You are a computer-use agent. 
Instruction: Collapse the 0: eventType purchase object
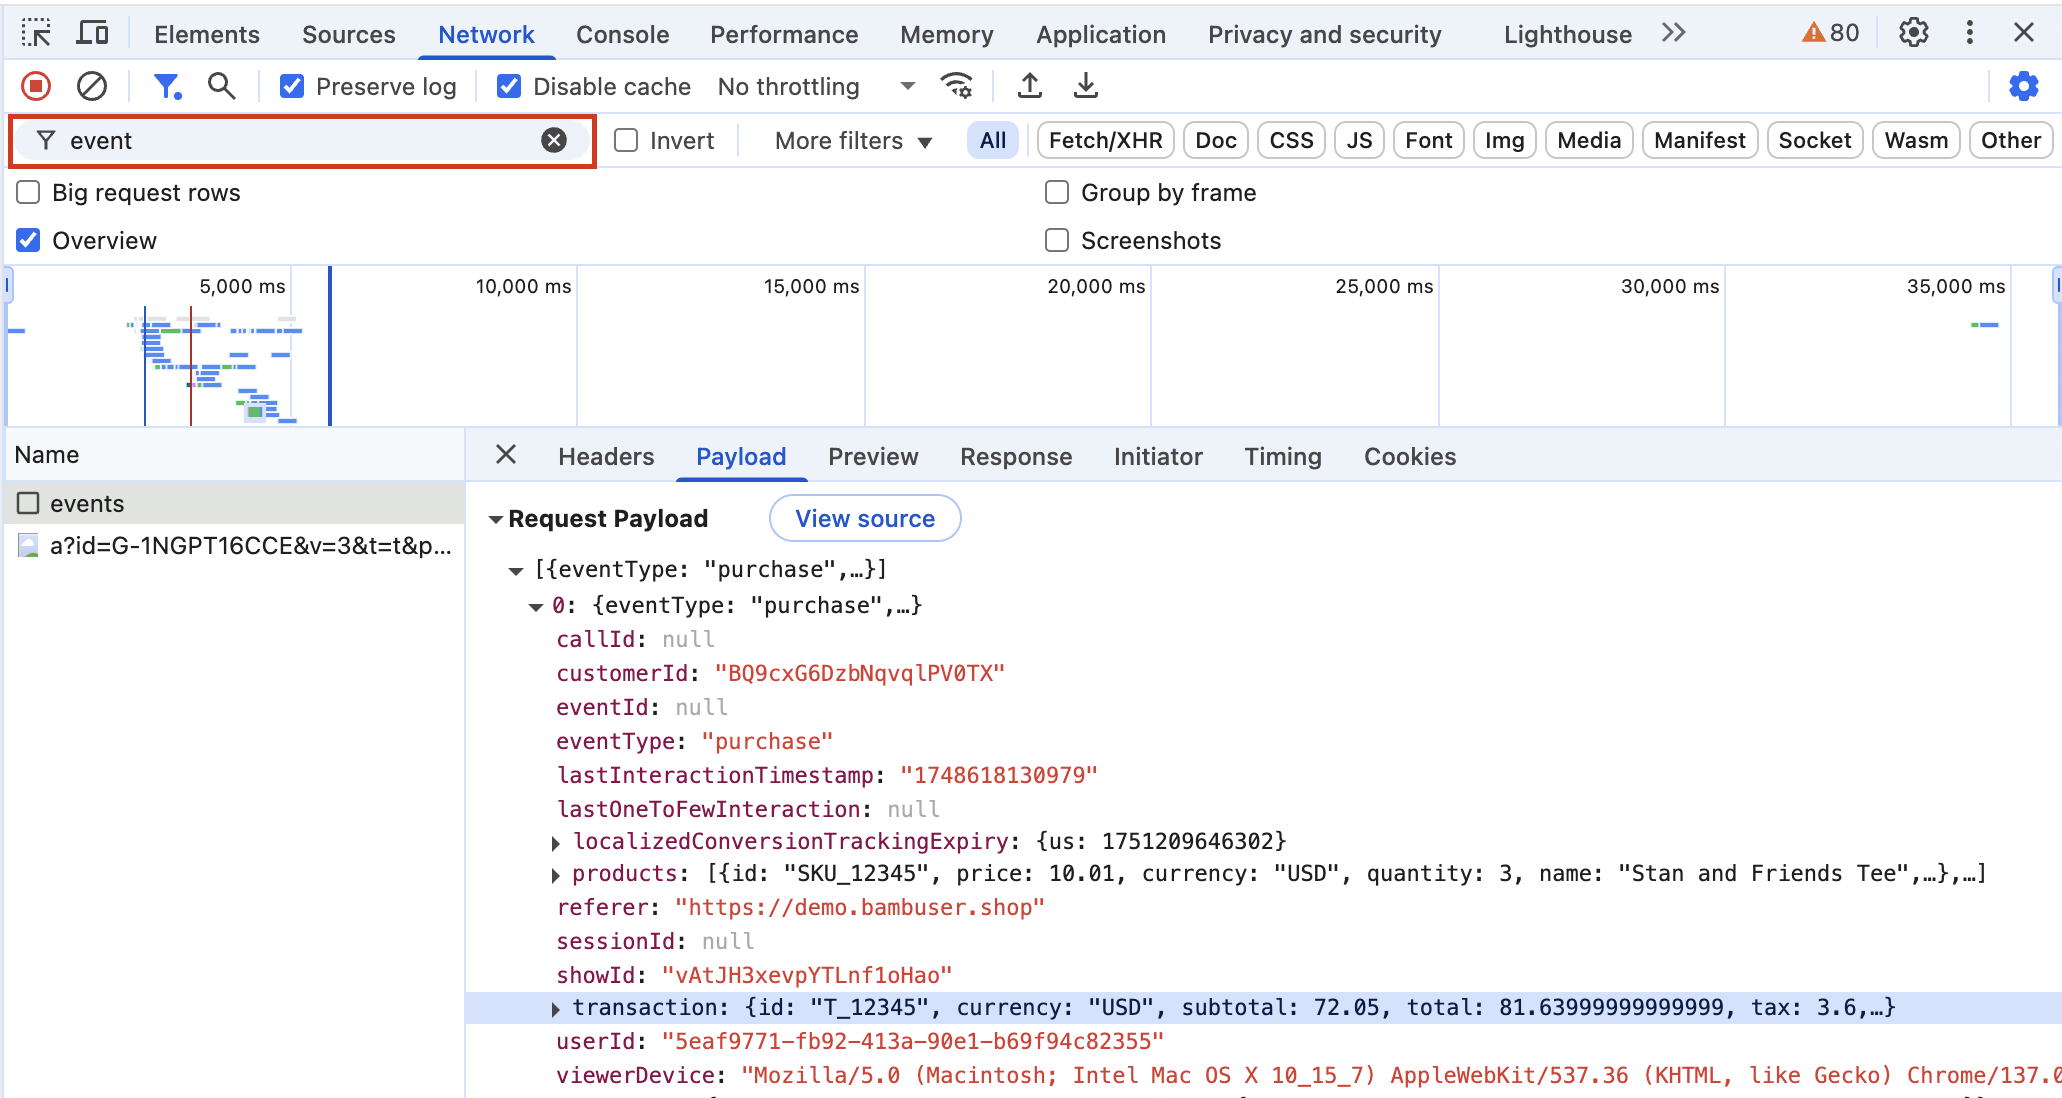(536, 607)
